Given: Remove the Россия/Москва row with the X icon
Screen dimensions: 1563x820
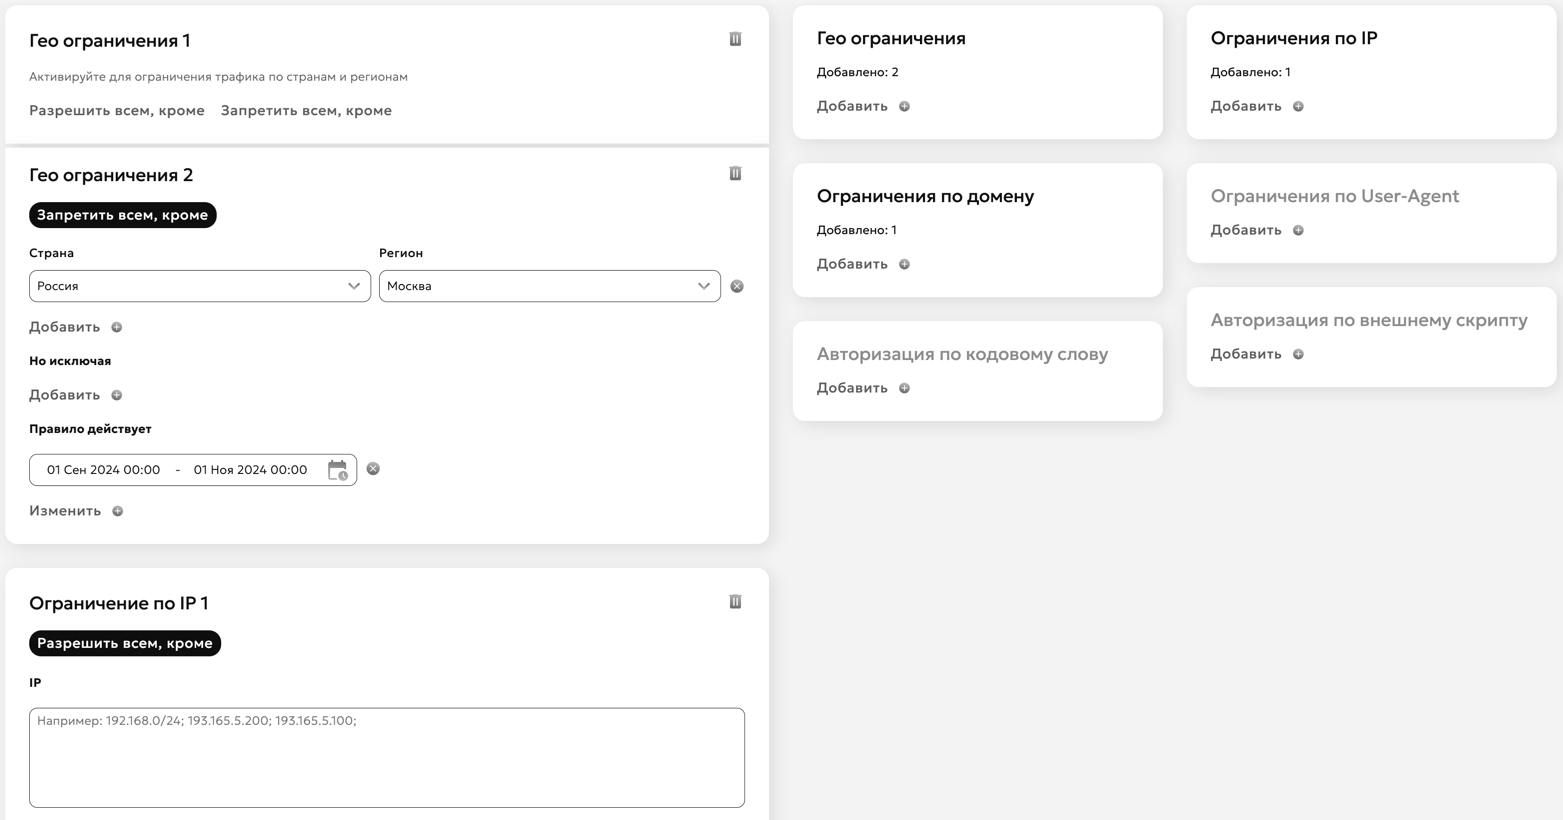Looking at the screenshot, I should (737, 286).
